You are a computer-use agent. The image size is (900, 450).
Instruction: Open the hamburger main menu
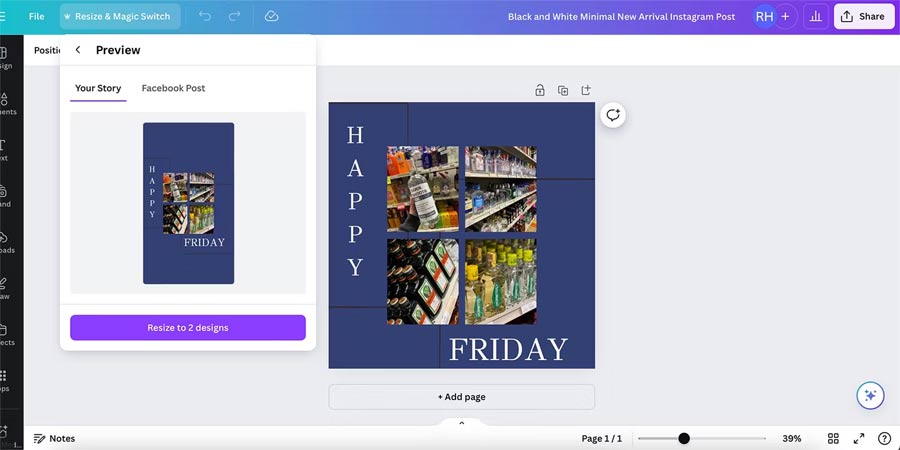[x=3, y=17]
